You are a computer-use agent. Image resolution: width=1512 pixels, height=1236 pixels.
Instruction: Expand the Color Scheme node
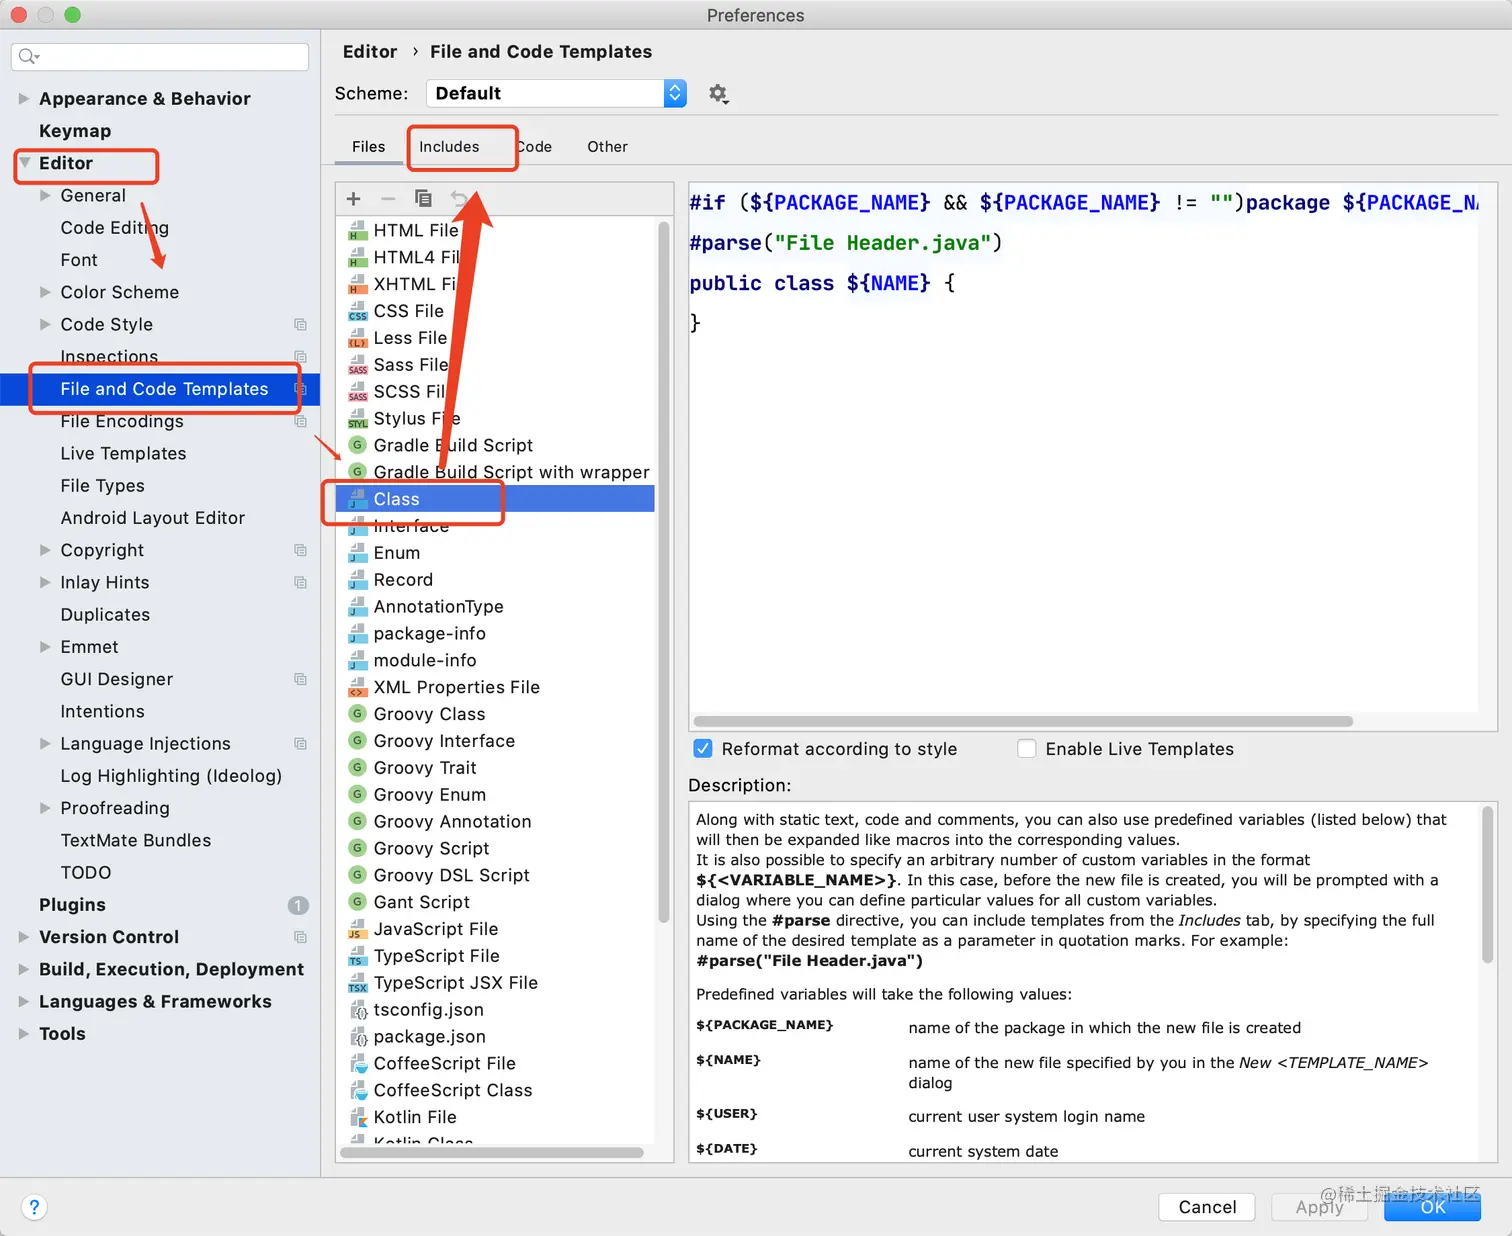click(45, 292)
